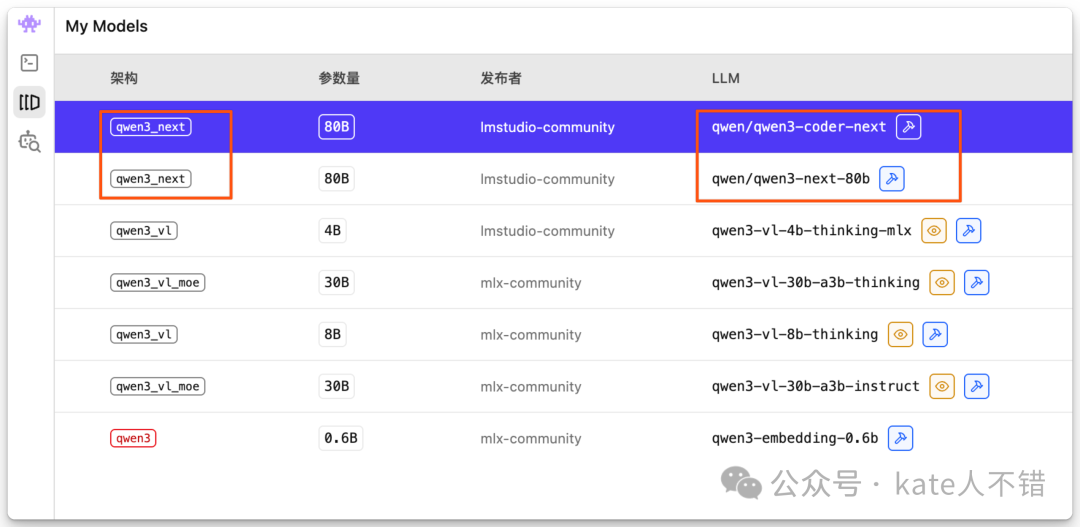The height and width of the screenshot is (527, 1080).
Task: Click 80B badge in qwen3-next-80b row
Action: pyautogui.click(x=337, y=179)
